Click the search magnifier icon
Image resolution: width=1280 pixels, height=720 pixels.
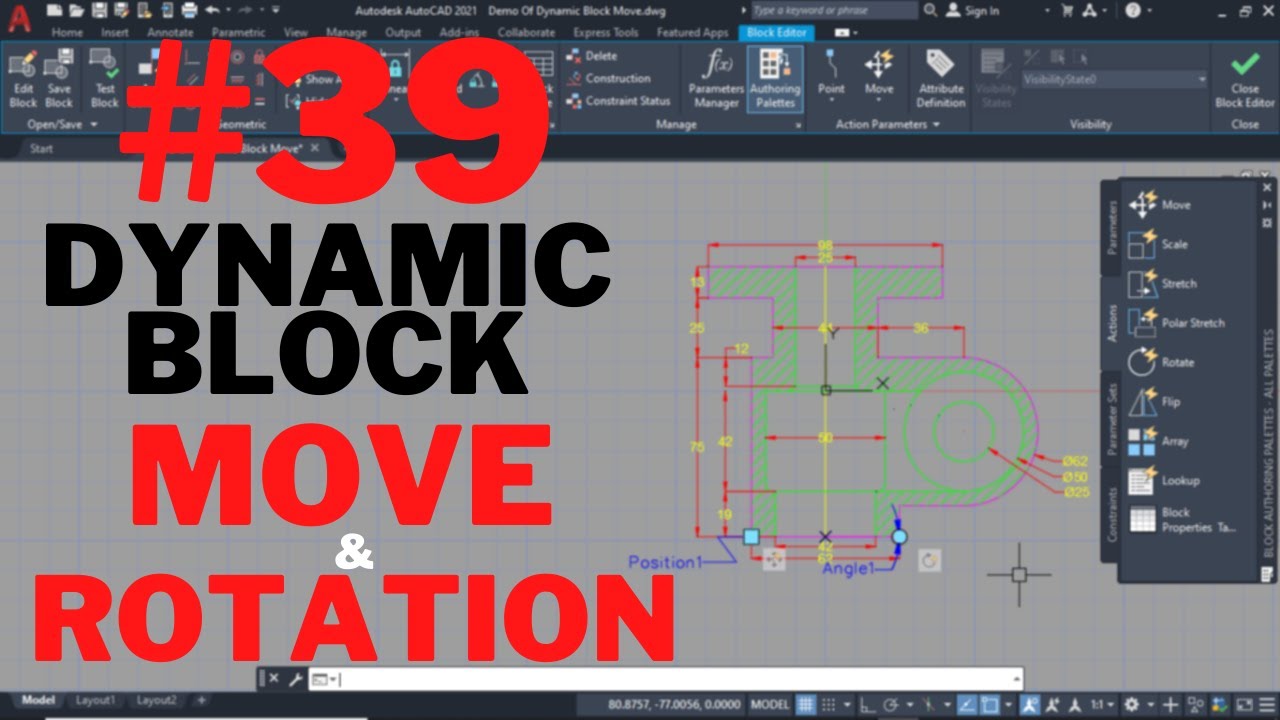point(931,10)
